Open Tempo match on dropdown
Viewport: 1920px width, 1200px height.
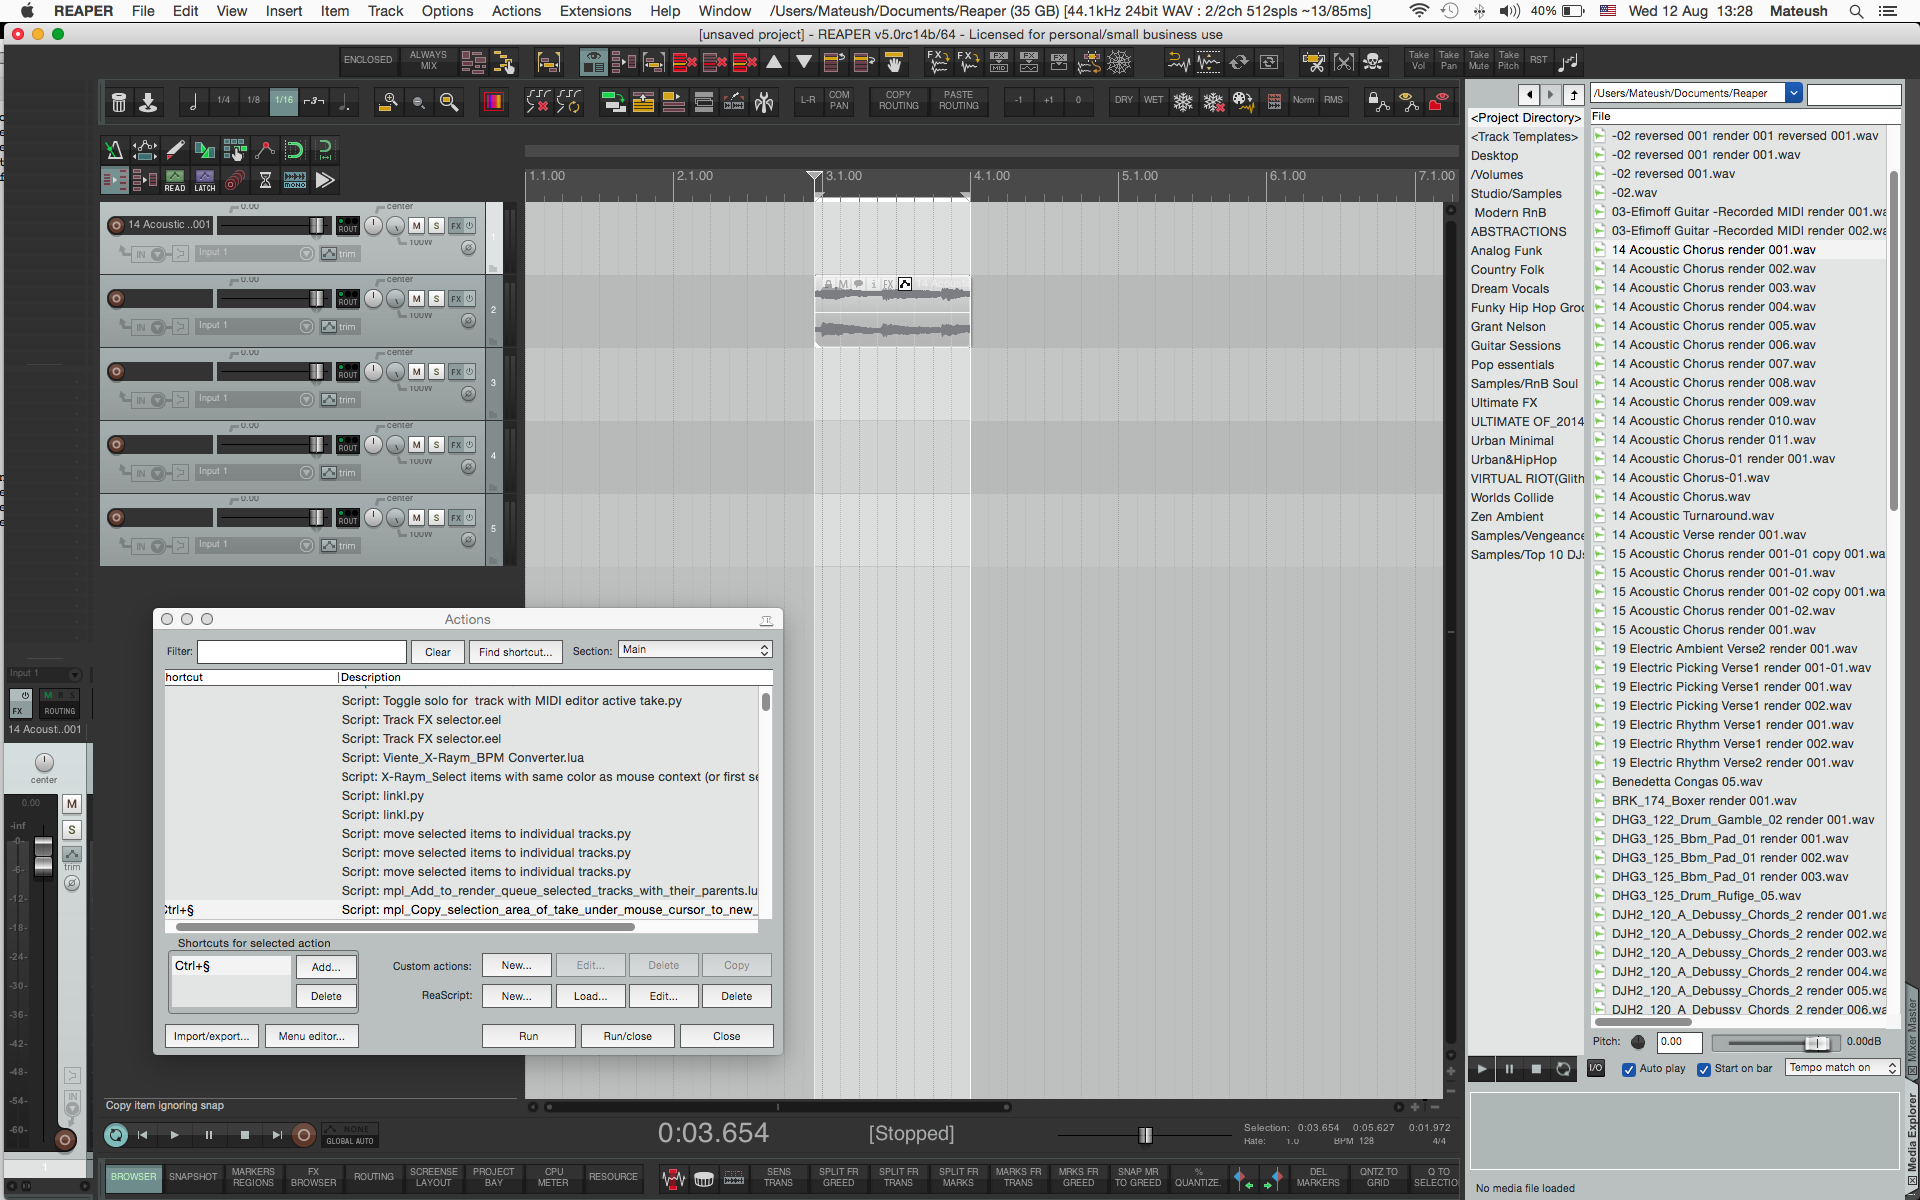click(x=1842, y=1068)
